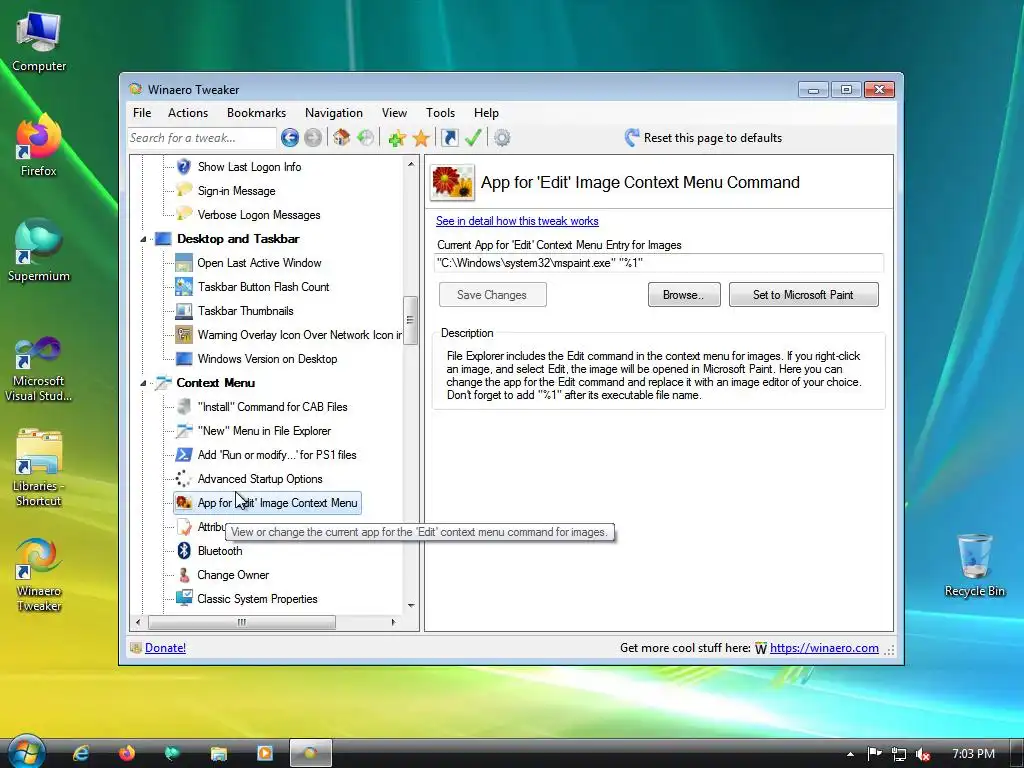
Task: Go to the Home page icon
Action: click(341, 138)
